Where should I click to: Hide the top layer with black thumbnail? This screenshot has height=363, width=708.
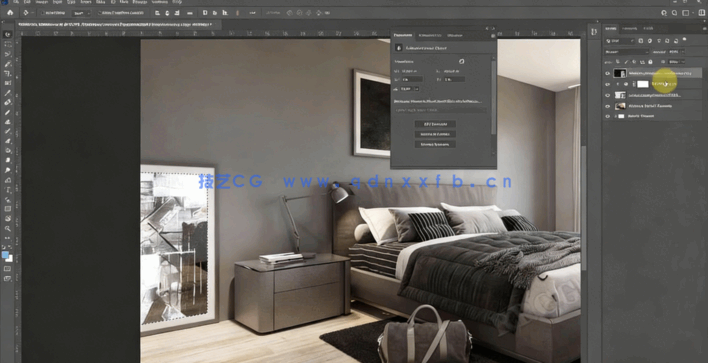point(607,73)
